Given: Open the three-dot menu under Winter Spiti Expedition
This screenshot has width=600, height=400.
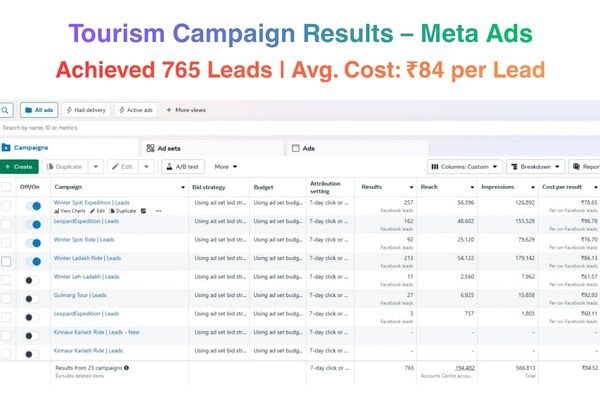Looking at the screenshot, I should pyautogui.click(x=158, y=211).
